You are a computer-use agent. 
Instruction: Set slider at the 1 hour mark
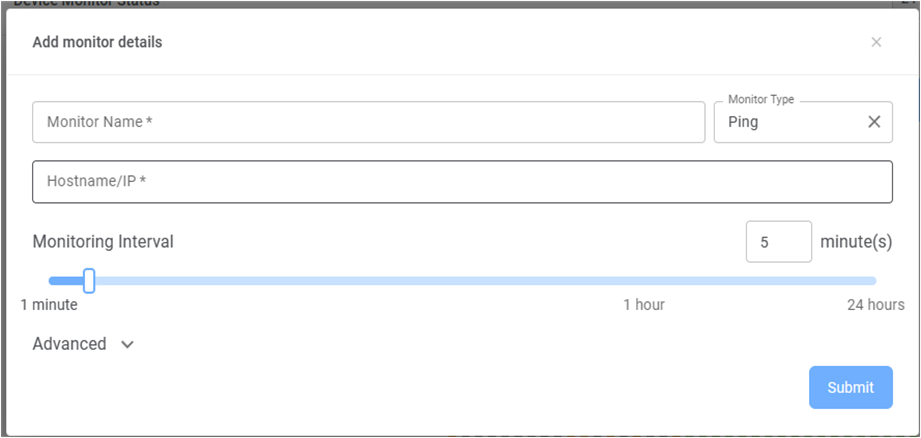click(x=644, y=281)
